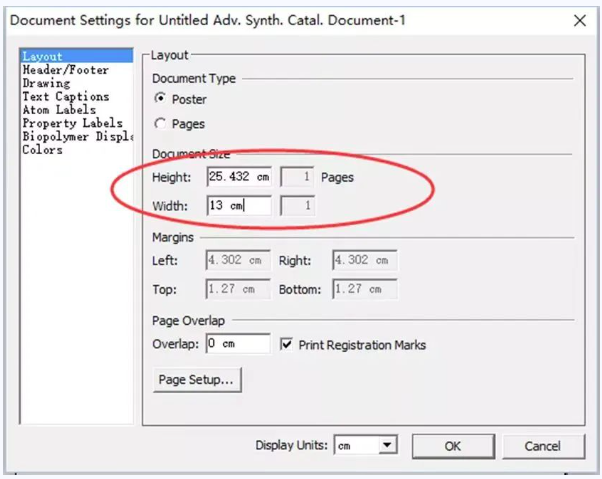This screenshot has width=602, height=479.
Task: Expand the Display Units dropdown
Action: (x=387, y=445)
